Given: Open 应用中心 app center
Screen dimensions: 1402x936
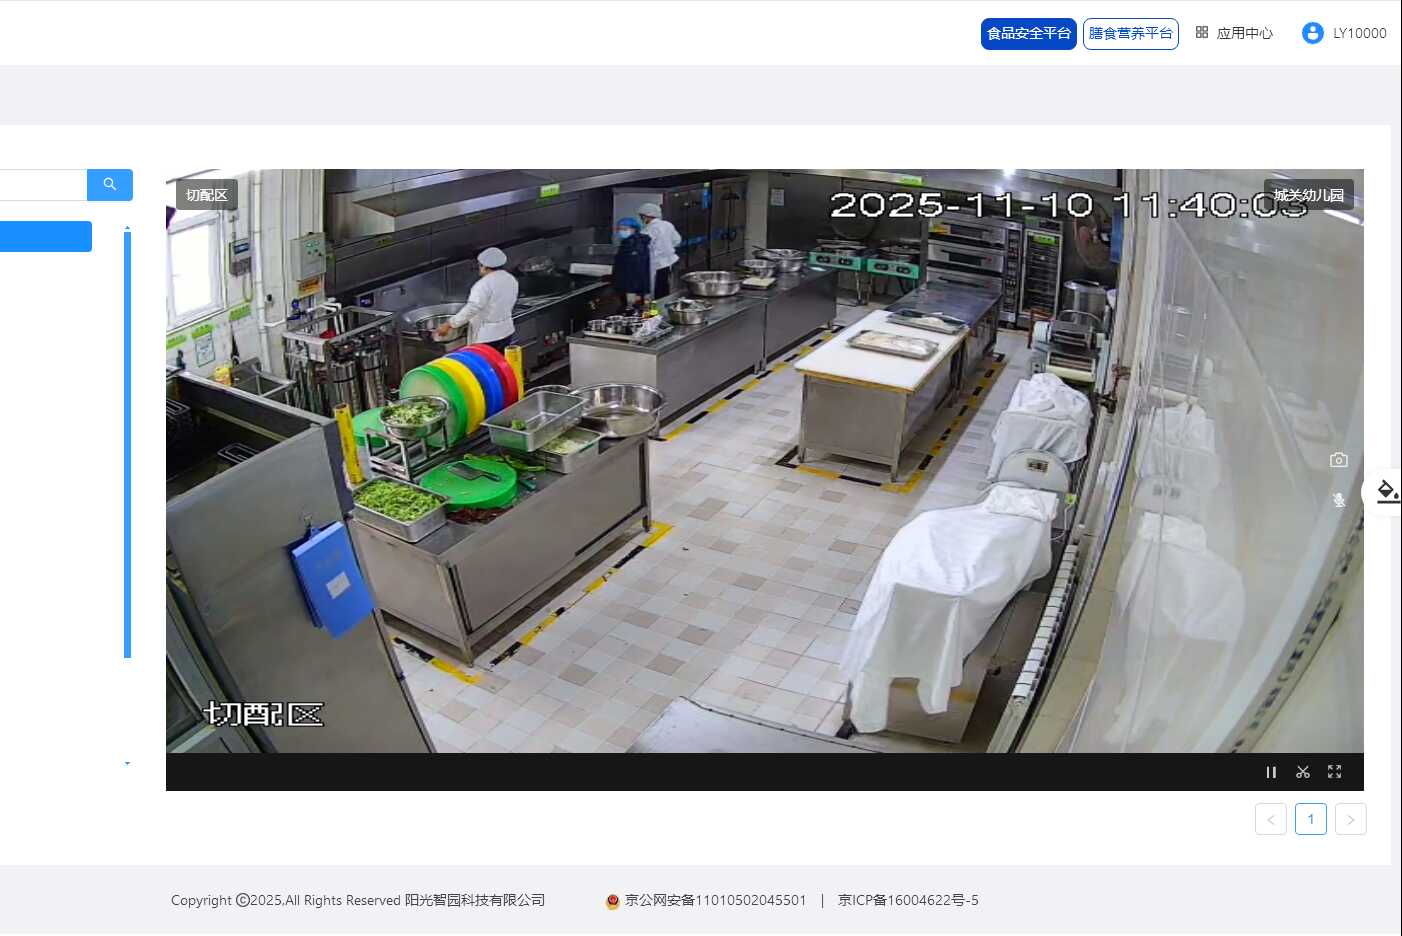Looking at the screenshot, I should click(x=1234, y=33).
